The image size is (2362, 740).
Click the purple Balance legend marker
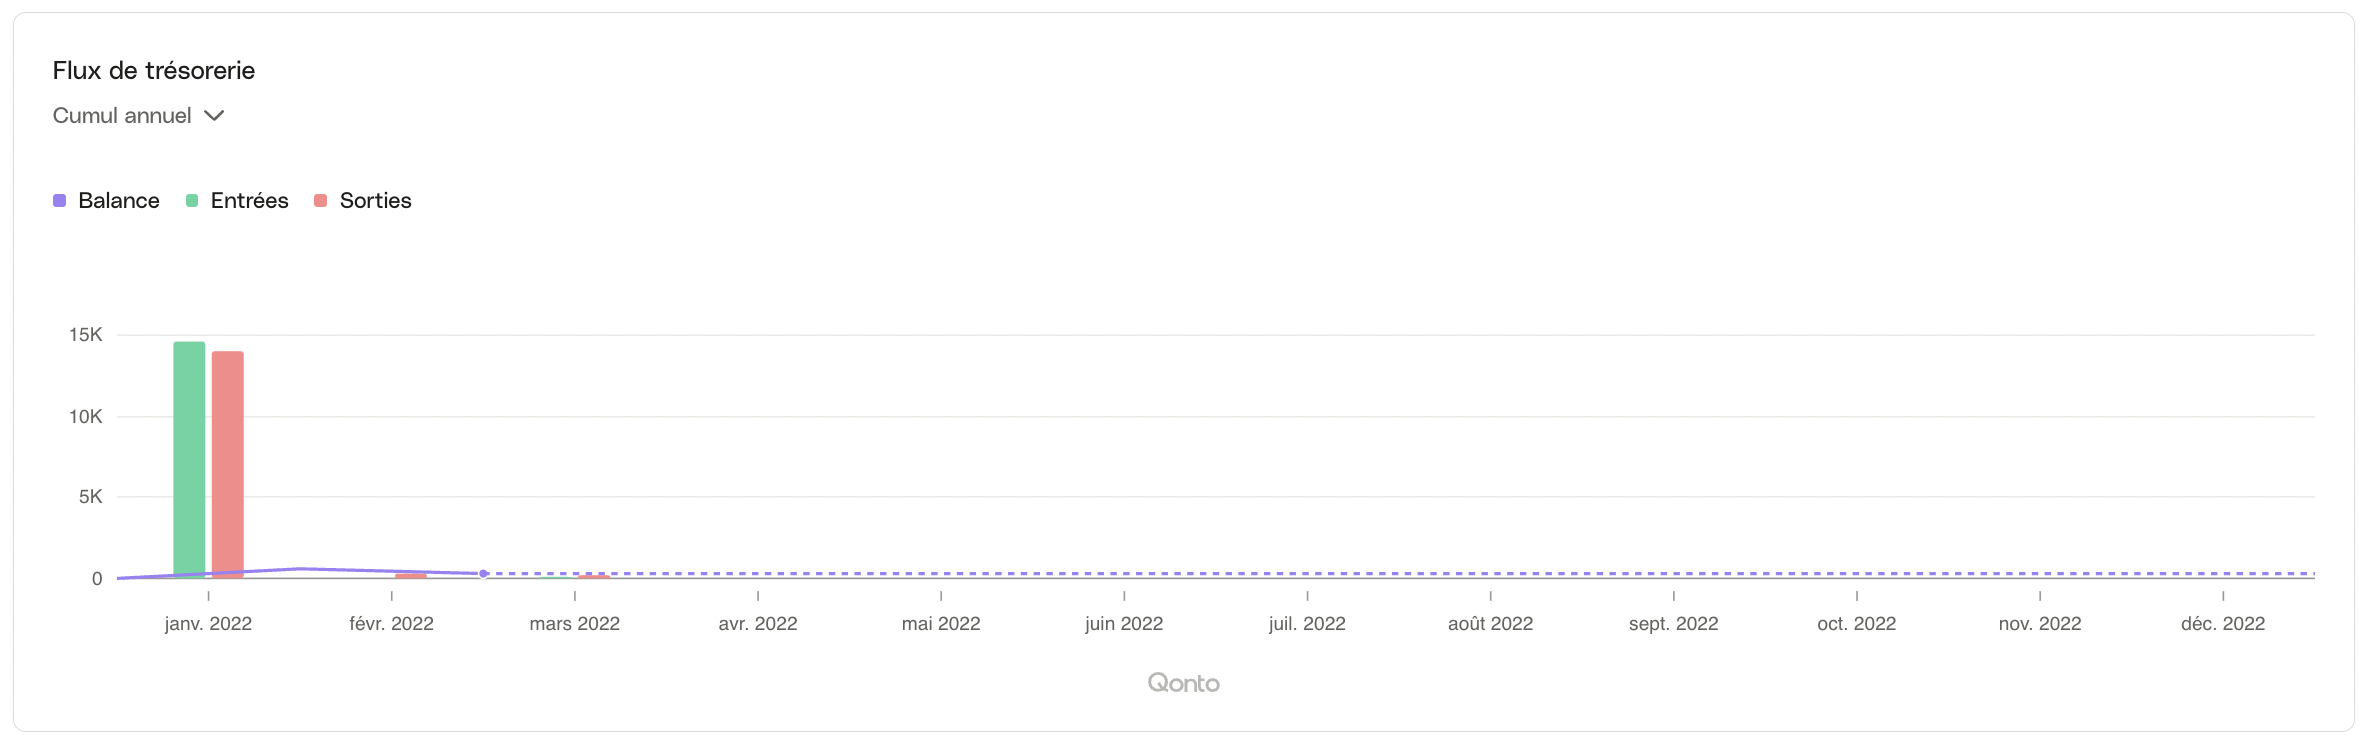point(60,201)
